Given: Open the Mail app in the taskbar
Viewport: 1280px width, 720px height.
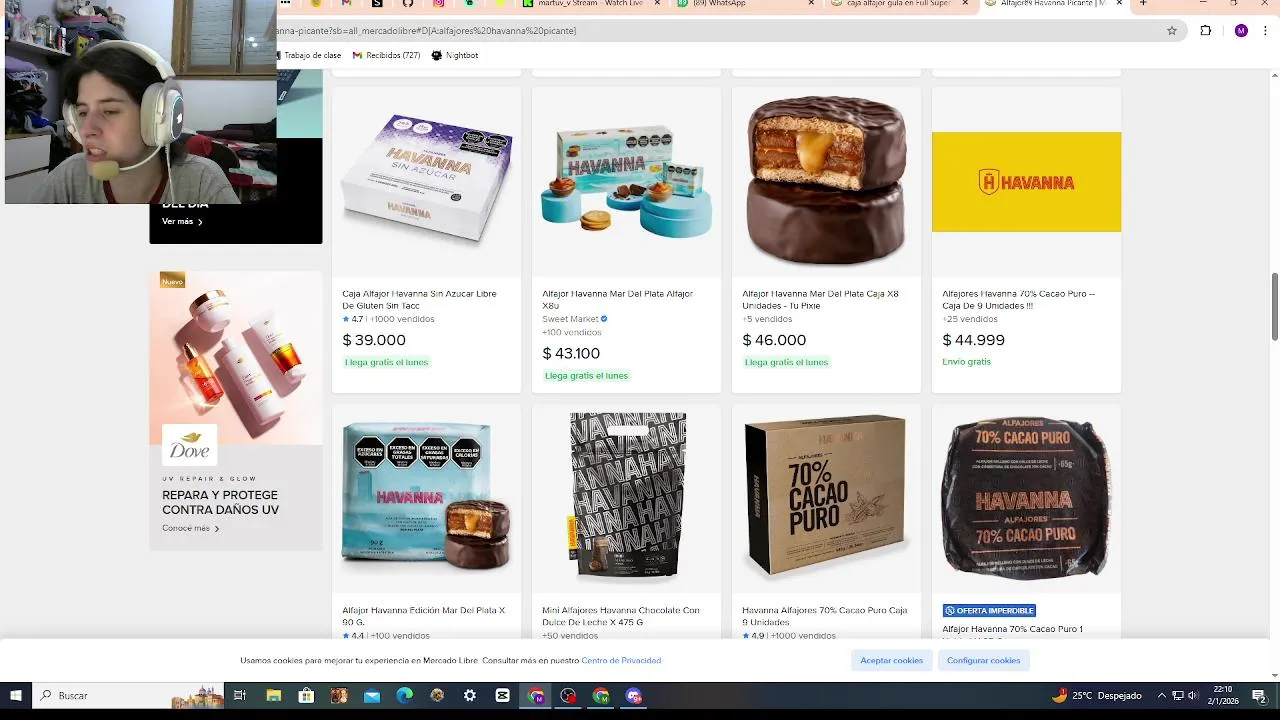Looking at the screenshot, I should (372, 696).
